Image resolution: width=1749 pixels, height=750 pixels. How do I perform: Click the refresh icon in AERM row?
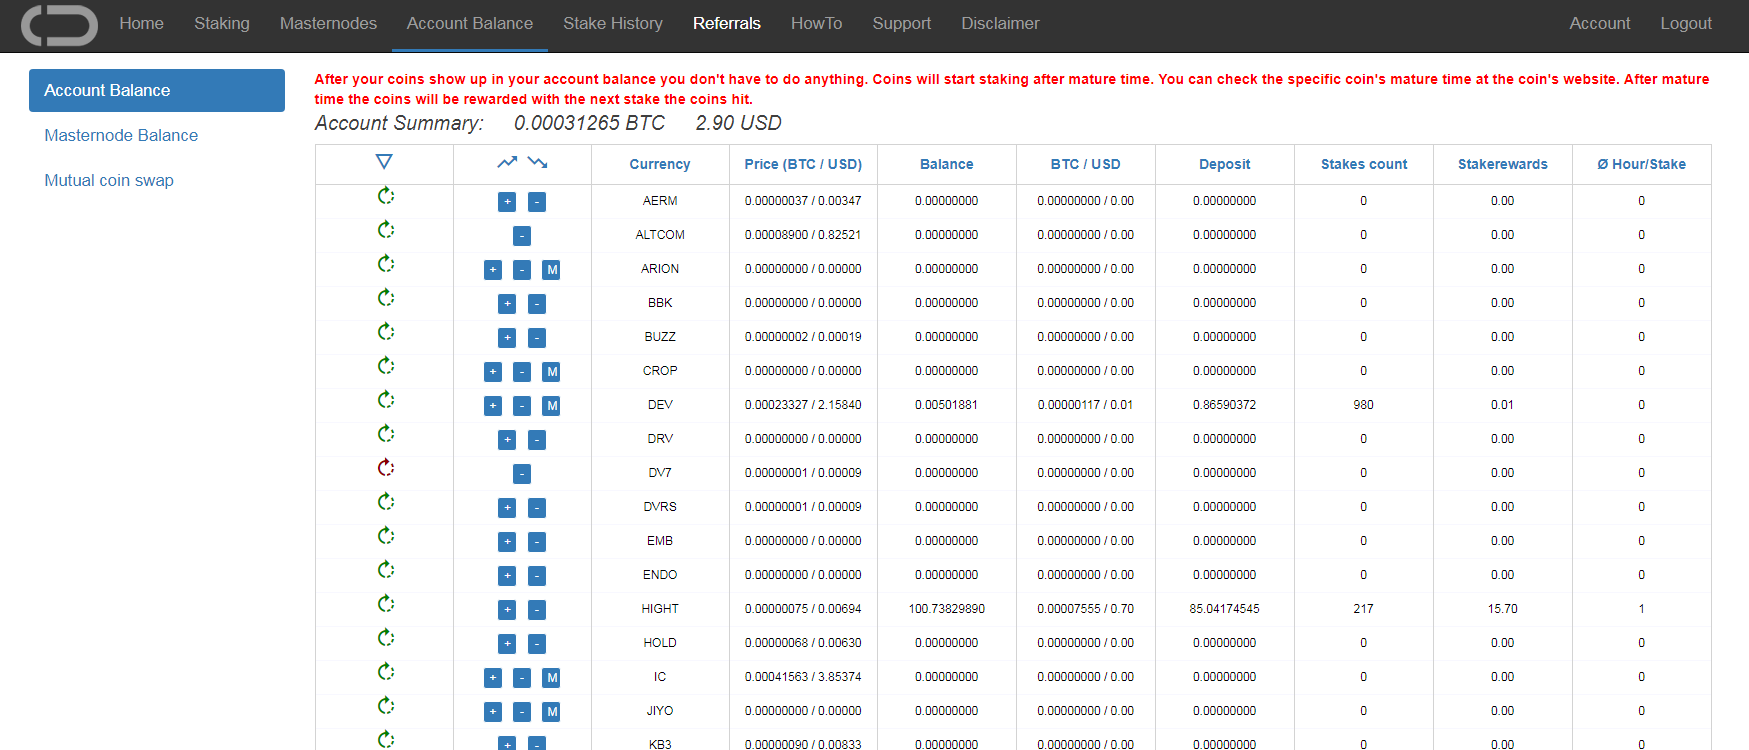(x=386, y=196)
